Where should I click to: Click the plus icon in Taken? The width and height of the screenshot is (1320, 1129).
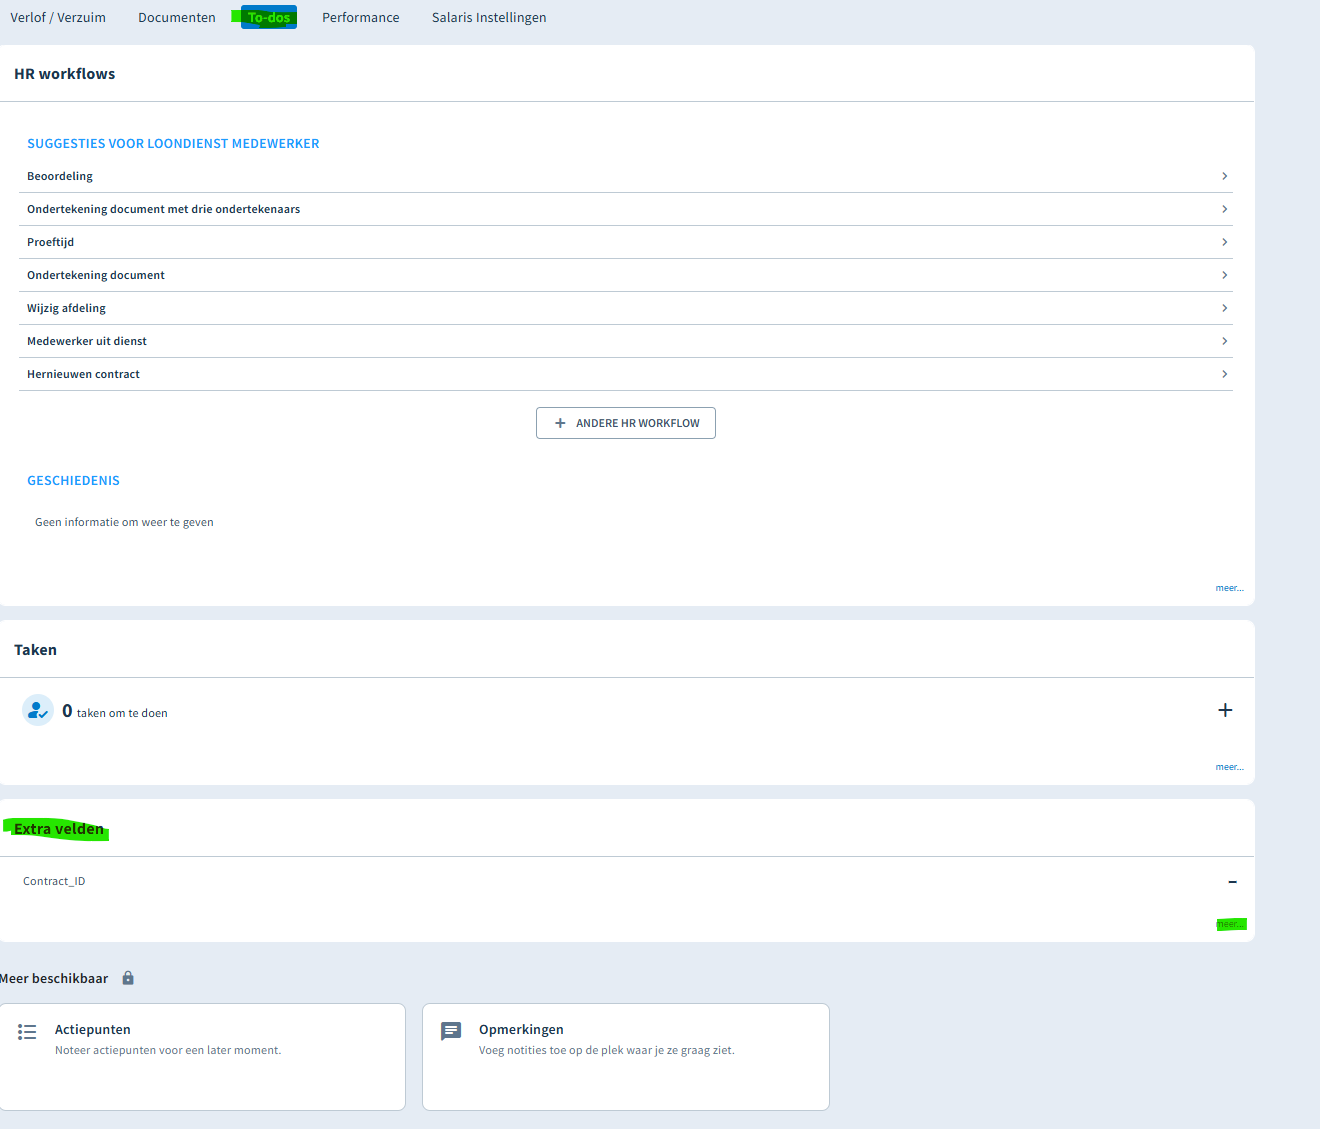pos(1225,710)
